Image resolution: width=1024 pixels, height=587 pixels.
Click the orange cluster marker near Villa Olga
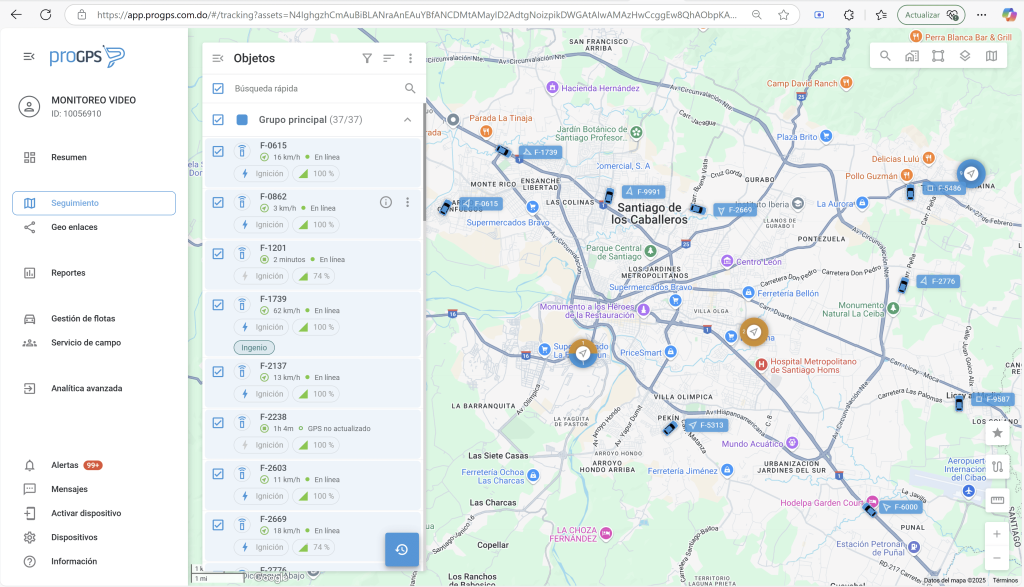coord(754,332)
